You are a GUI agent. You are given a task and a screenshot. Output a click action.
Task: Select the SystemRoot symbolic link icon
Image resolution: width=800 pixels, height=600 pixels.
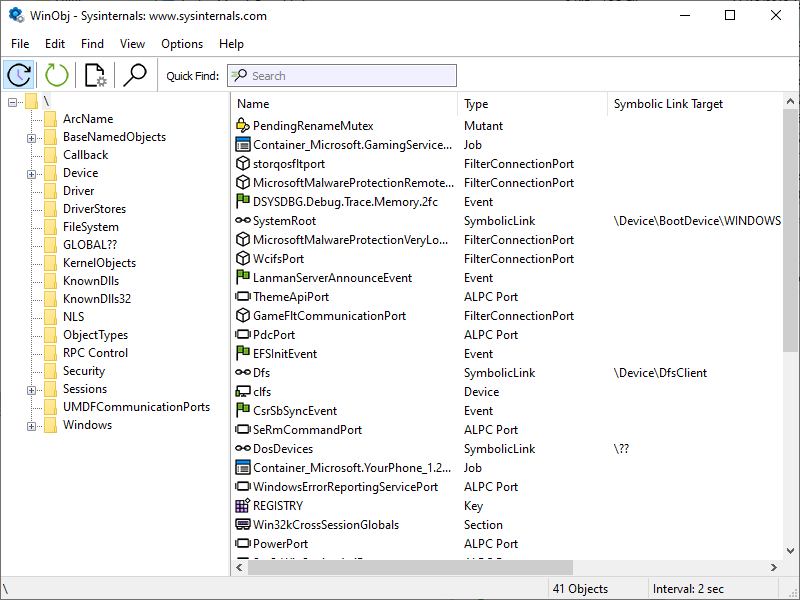[242, 221]
